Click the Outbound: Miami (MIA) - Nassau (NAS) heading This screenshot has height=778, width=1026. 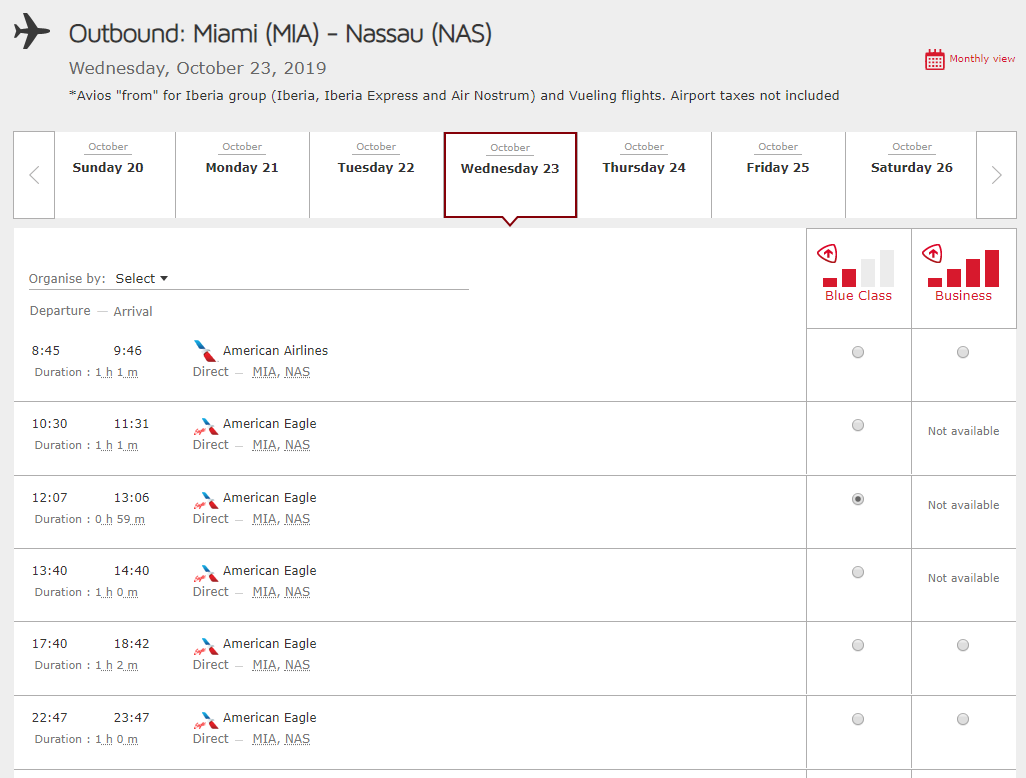click(280, 33)
